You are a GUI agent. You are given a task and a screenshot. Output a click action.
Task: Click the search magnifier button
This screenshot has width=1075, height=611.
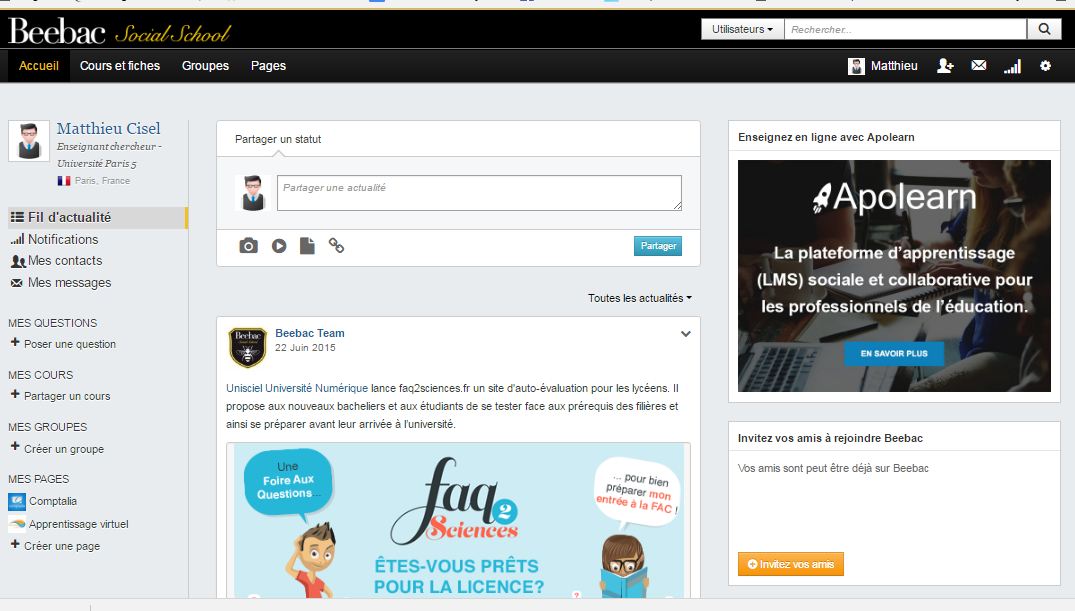[1044, 29]
